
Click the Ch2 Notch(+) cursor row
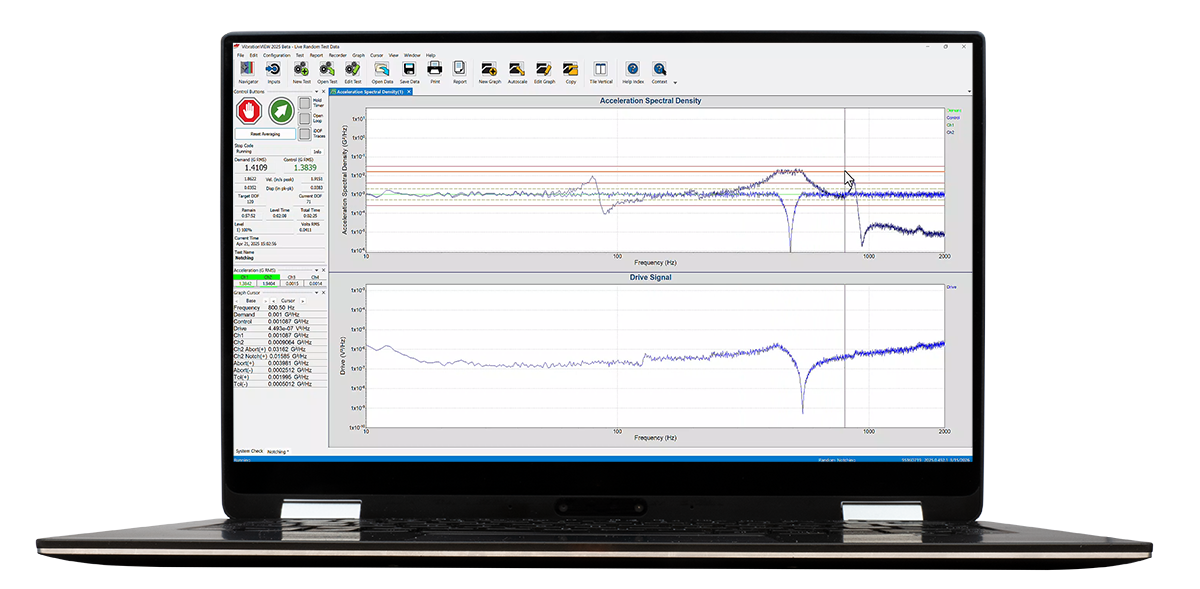(x=280, y=355)
